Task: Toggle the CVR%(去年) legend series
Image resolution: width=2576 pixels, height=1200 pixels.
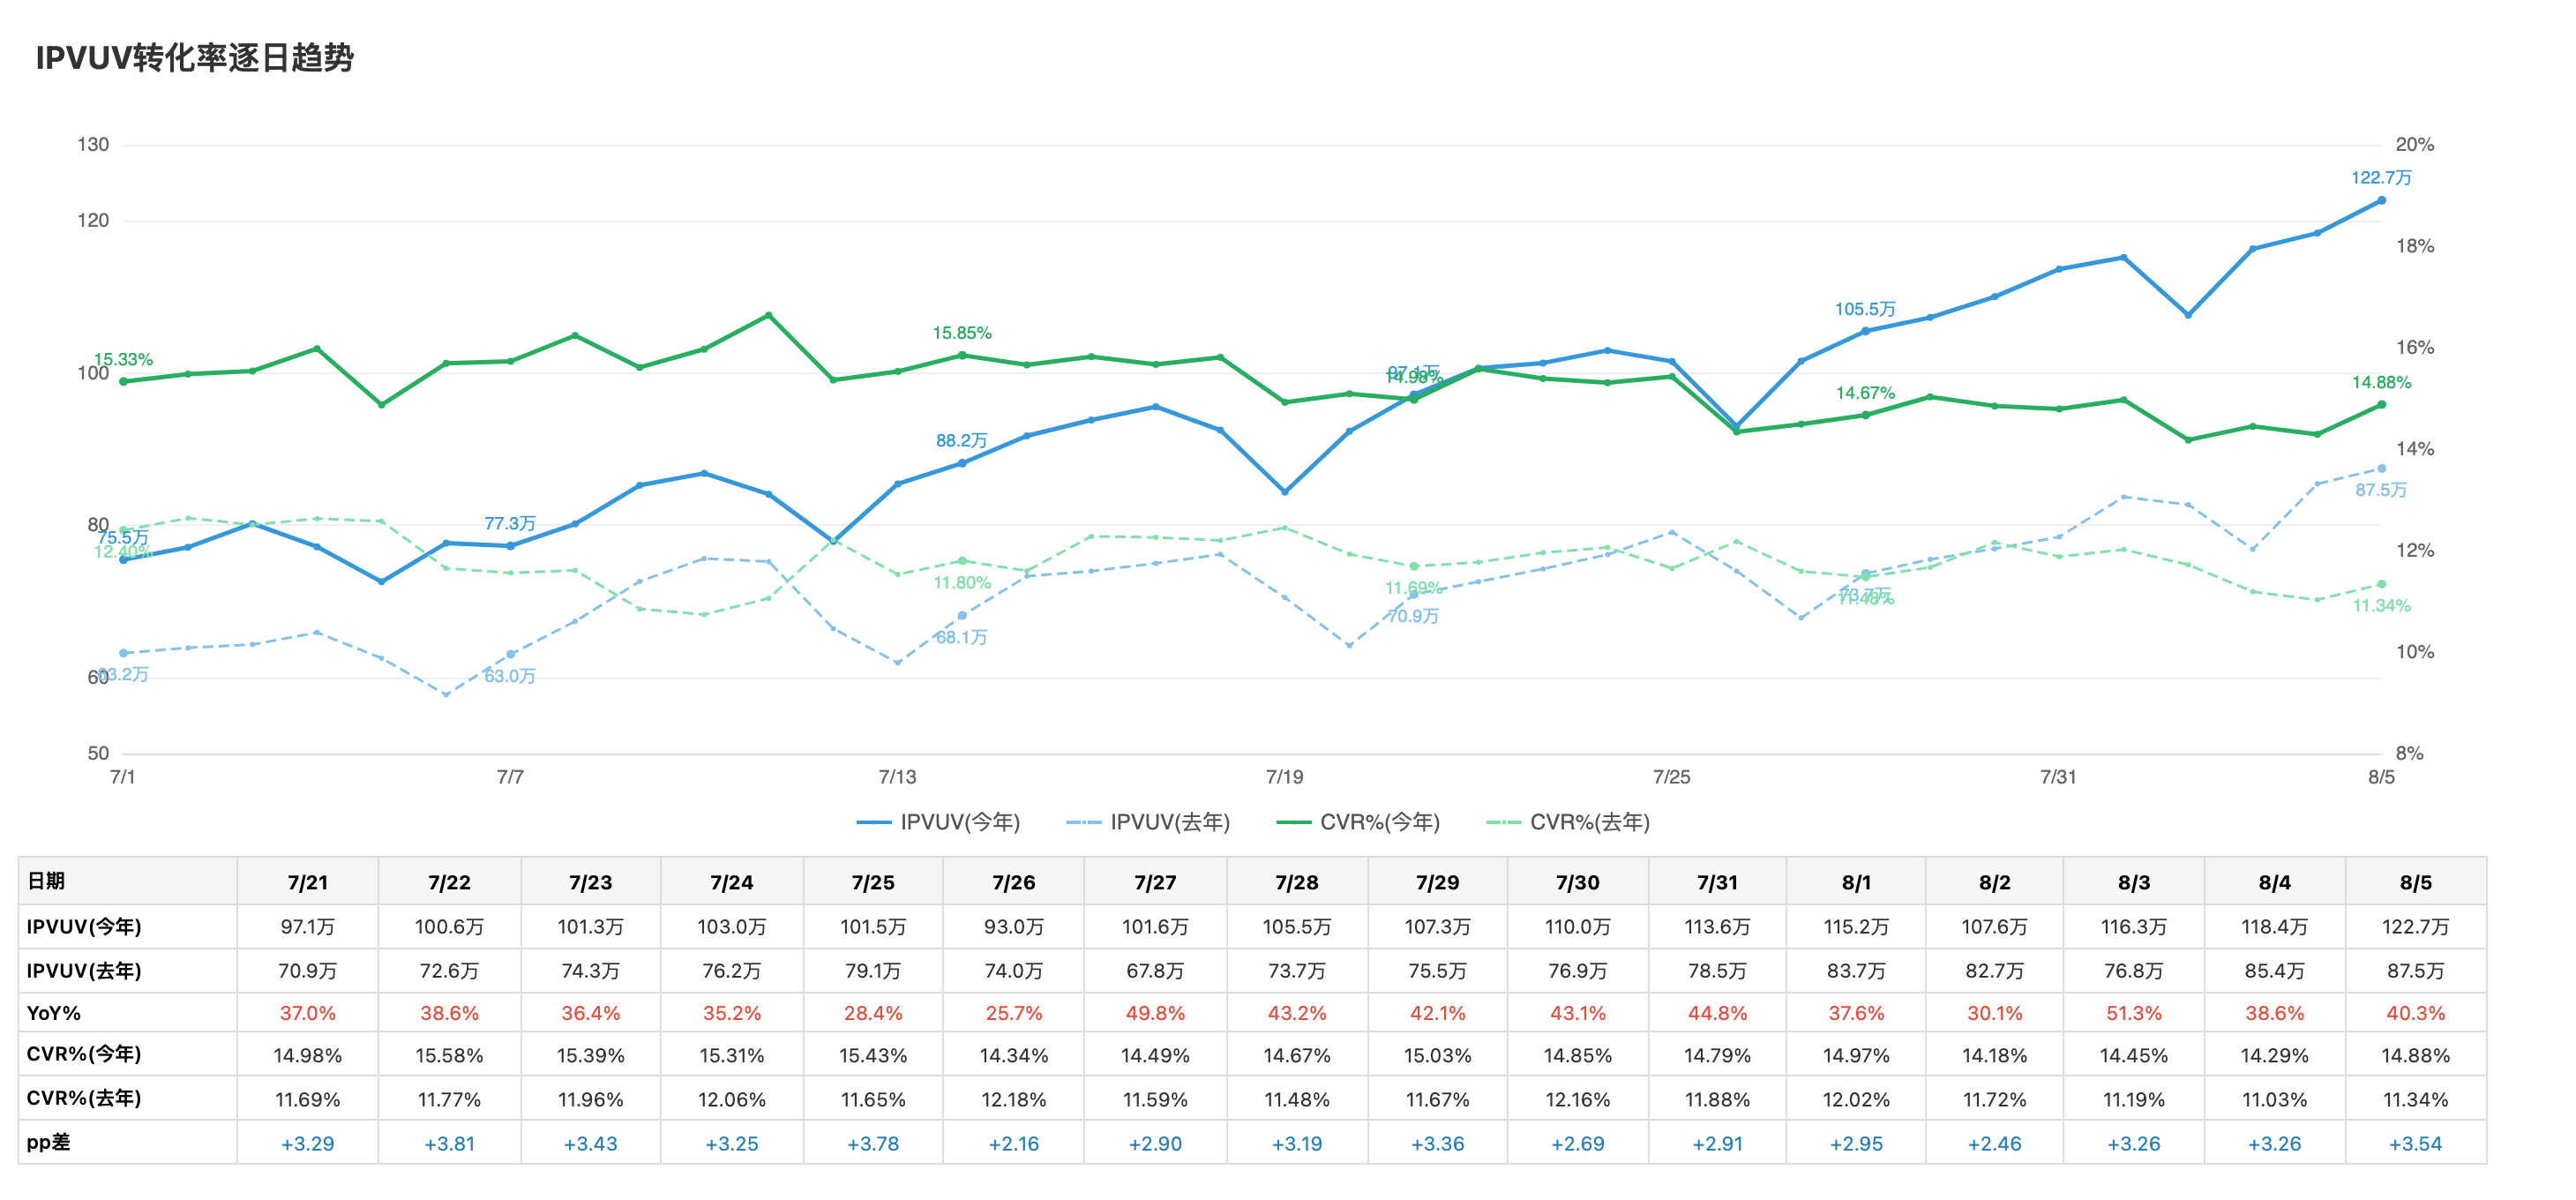Action: [1568, 822]
